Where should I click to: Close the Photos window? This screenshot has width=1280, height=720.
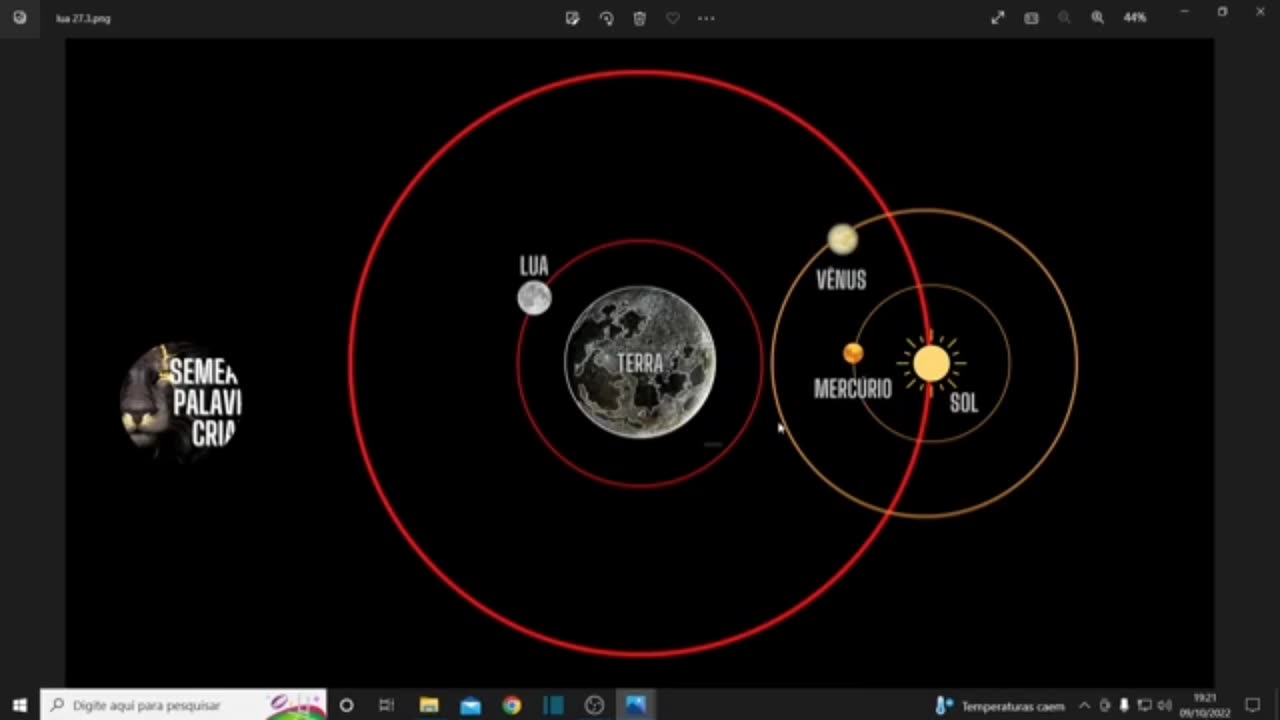(1260, 12)
